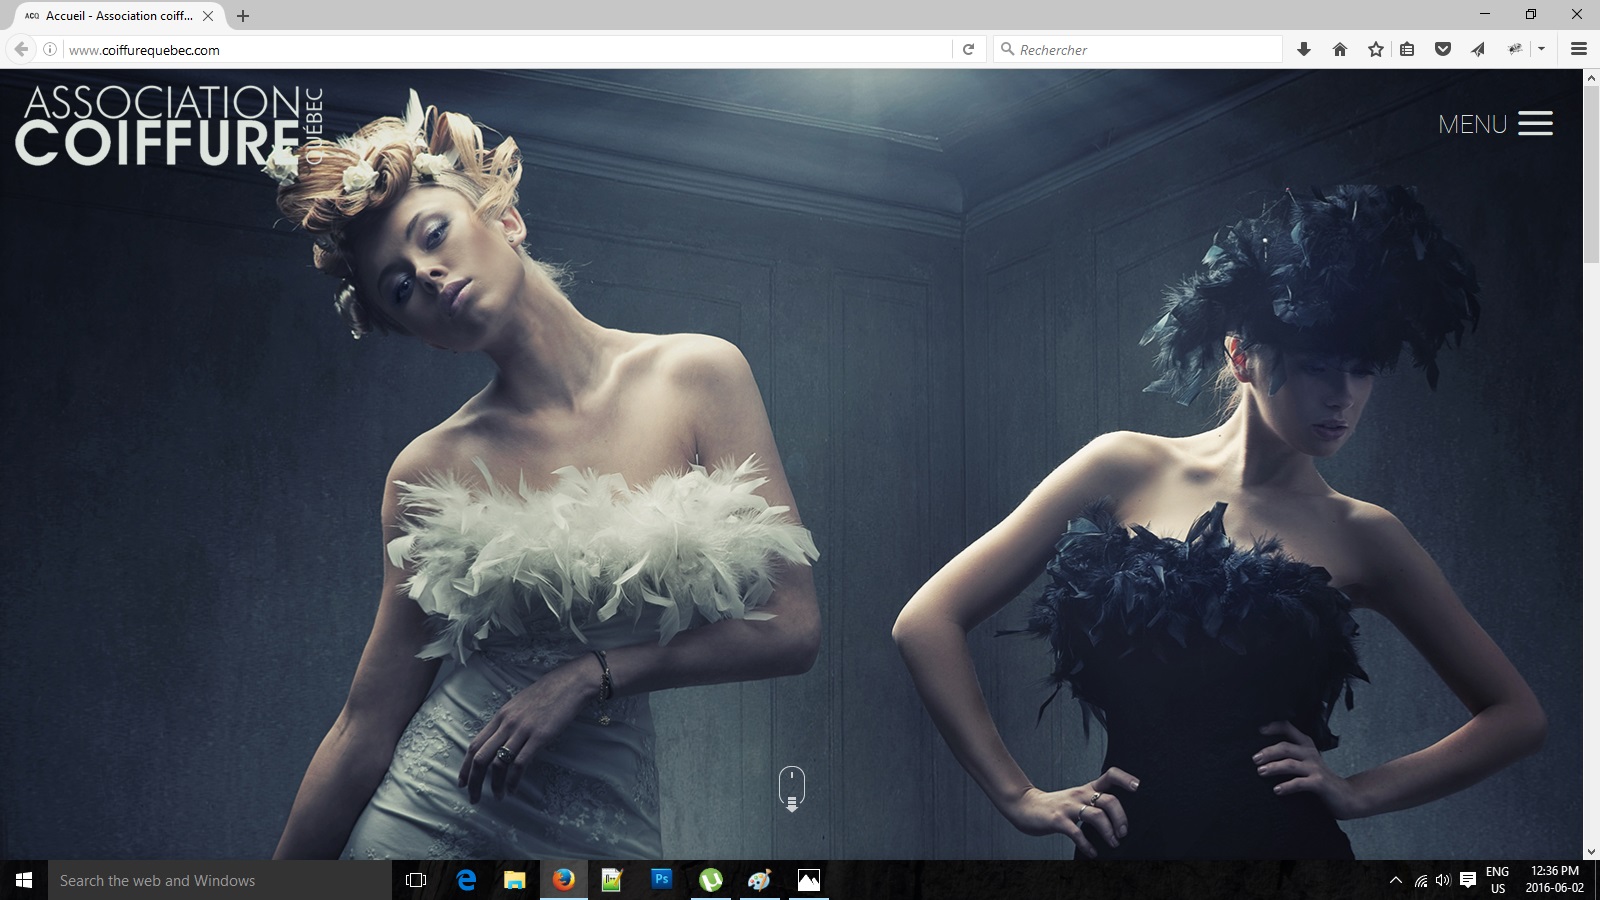Viewport: 1600px width, 900px height.
Task: Open the Firefox downloads panel
Action: pos(1304,49)
